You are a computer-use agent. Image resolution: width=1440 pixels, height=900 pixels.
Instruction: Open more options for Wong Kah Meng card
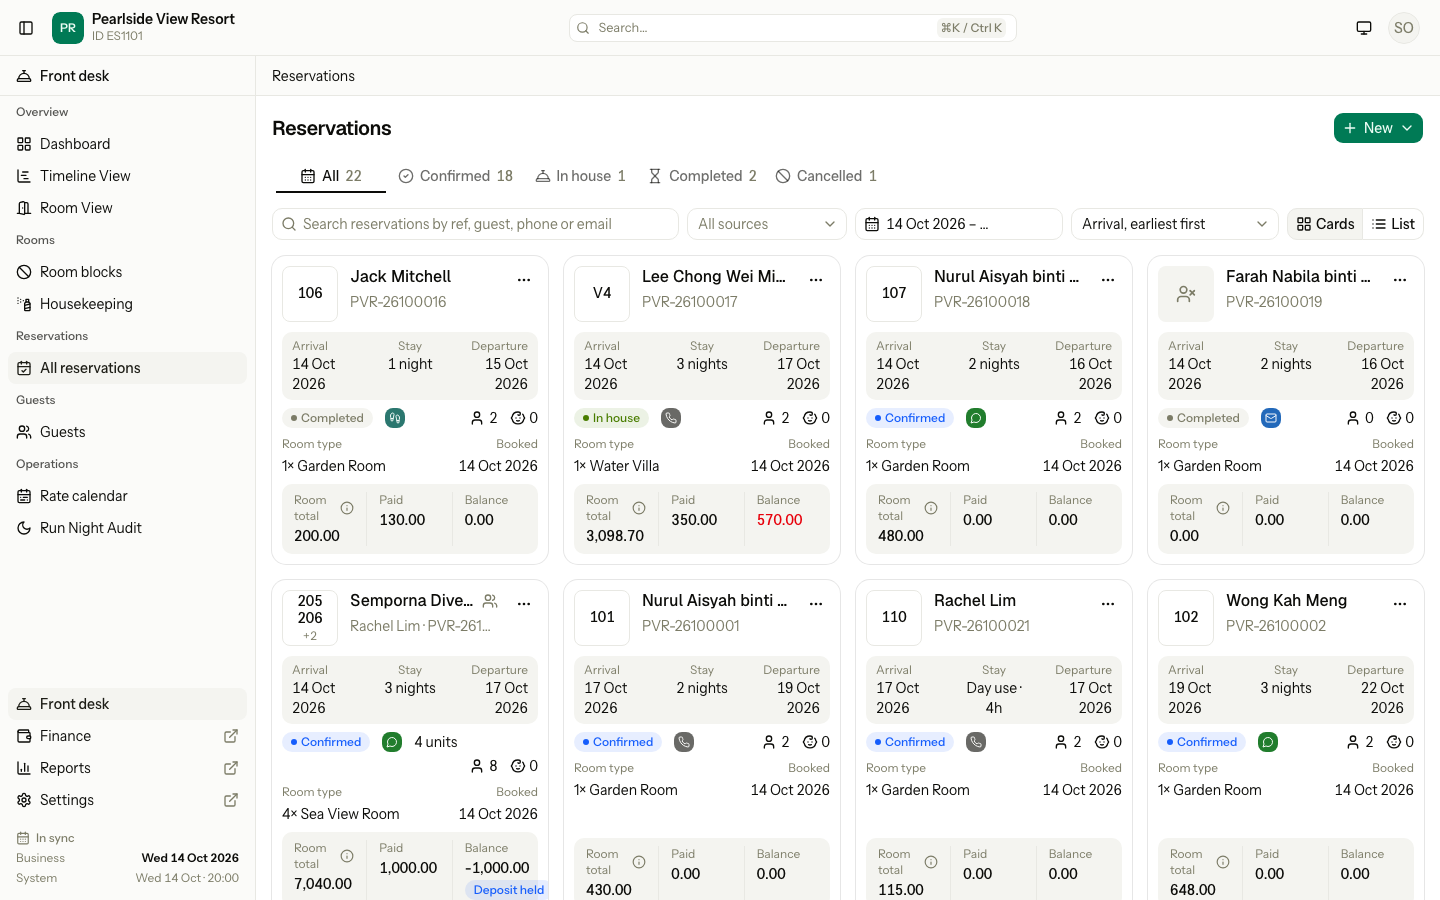click(x=1400, y=604)
